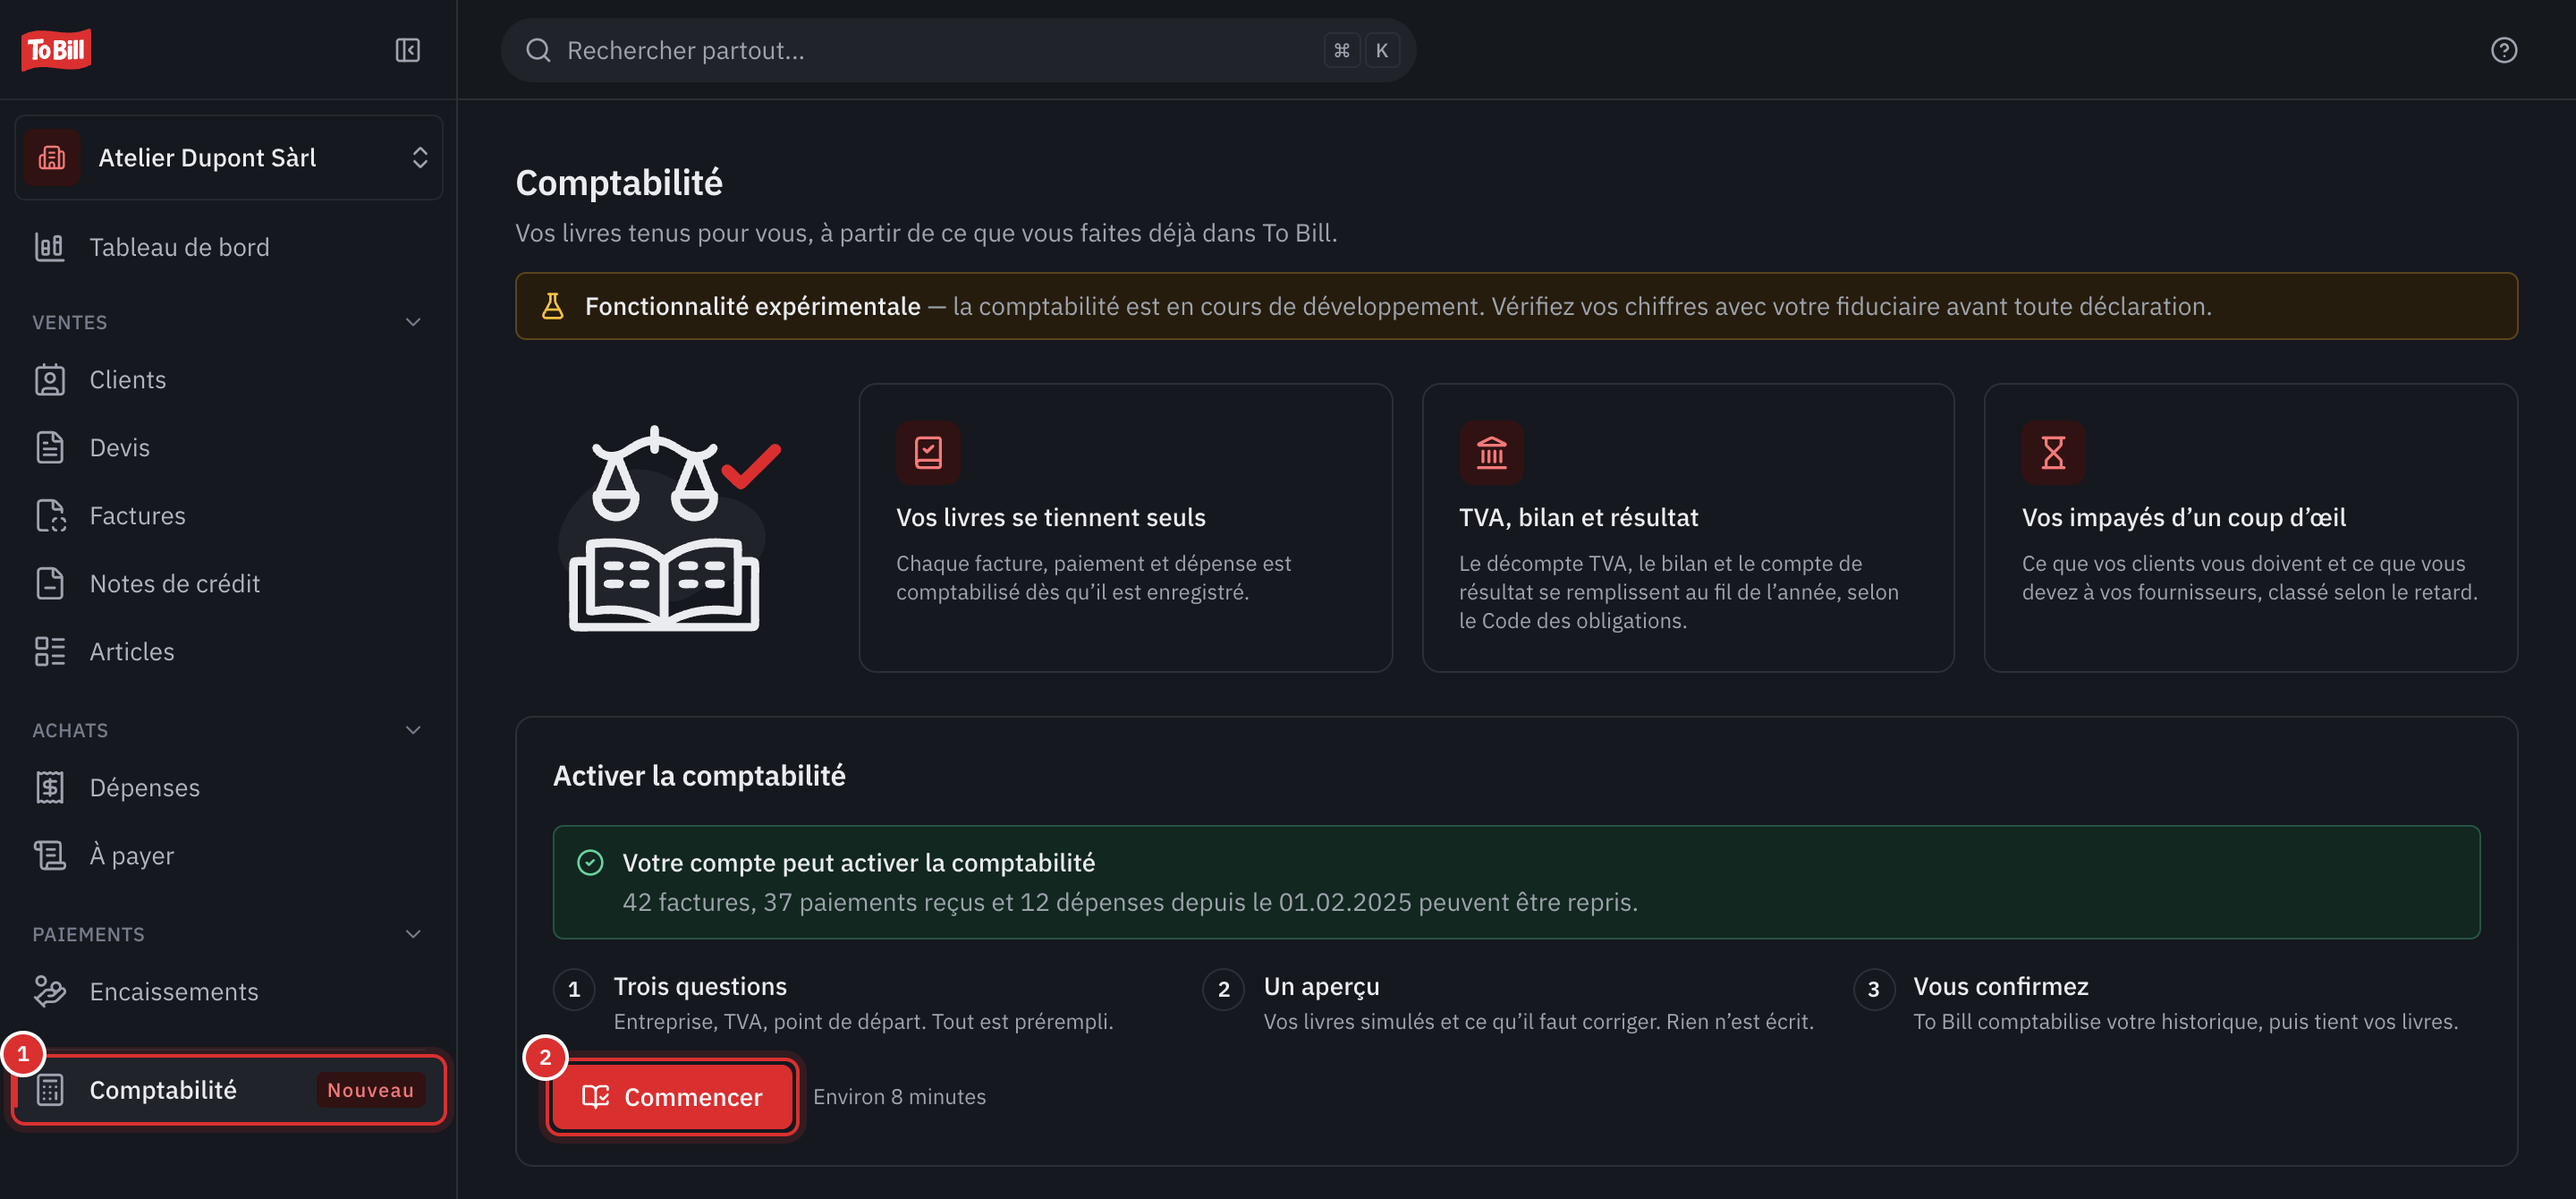This screenshot has width=2576, height=1199.
Task: Collapse the PAIEMENTS section chevron
Action: (x=413, y=934)
